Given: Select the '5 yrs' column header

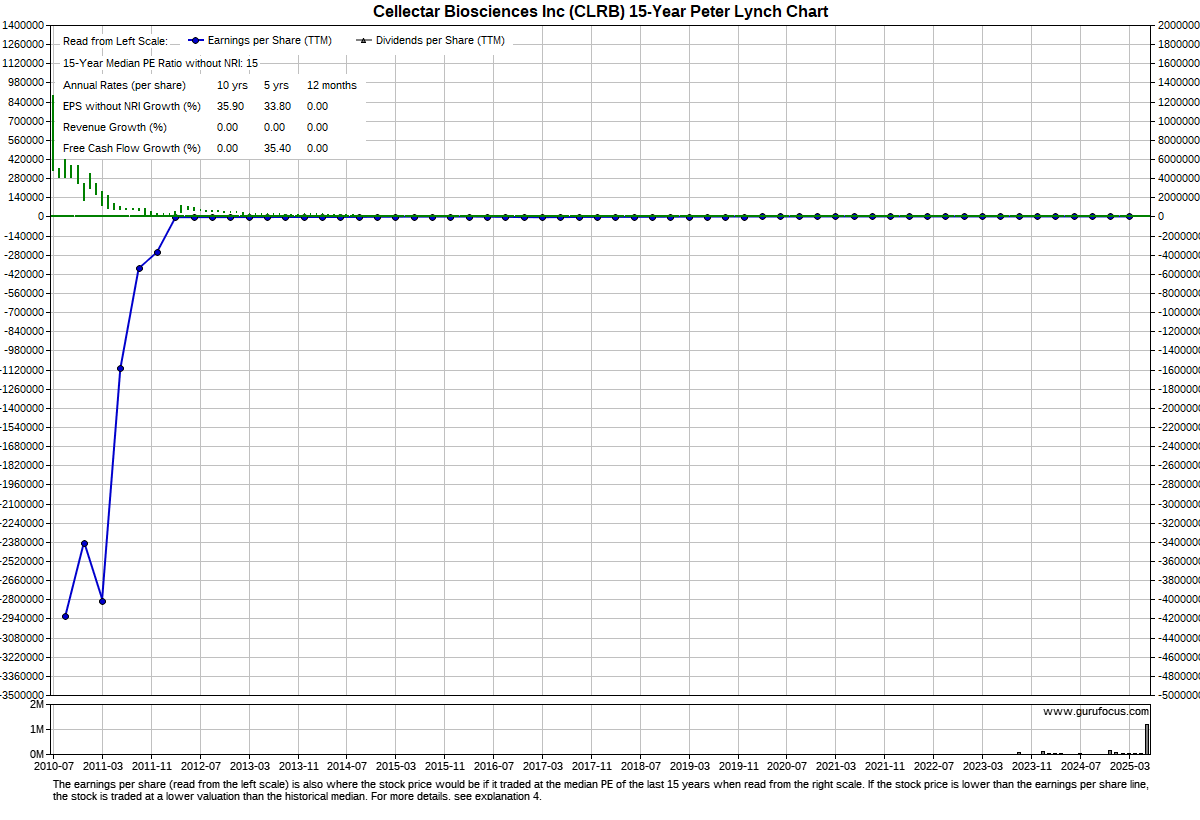Looking at the screenshot, I should pos(276,85).
